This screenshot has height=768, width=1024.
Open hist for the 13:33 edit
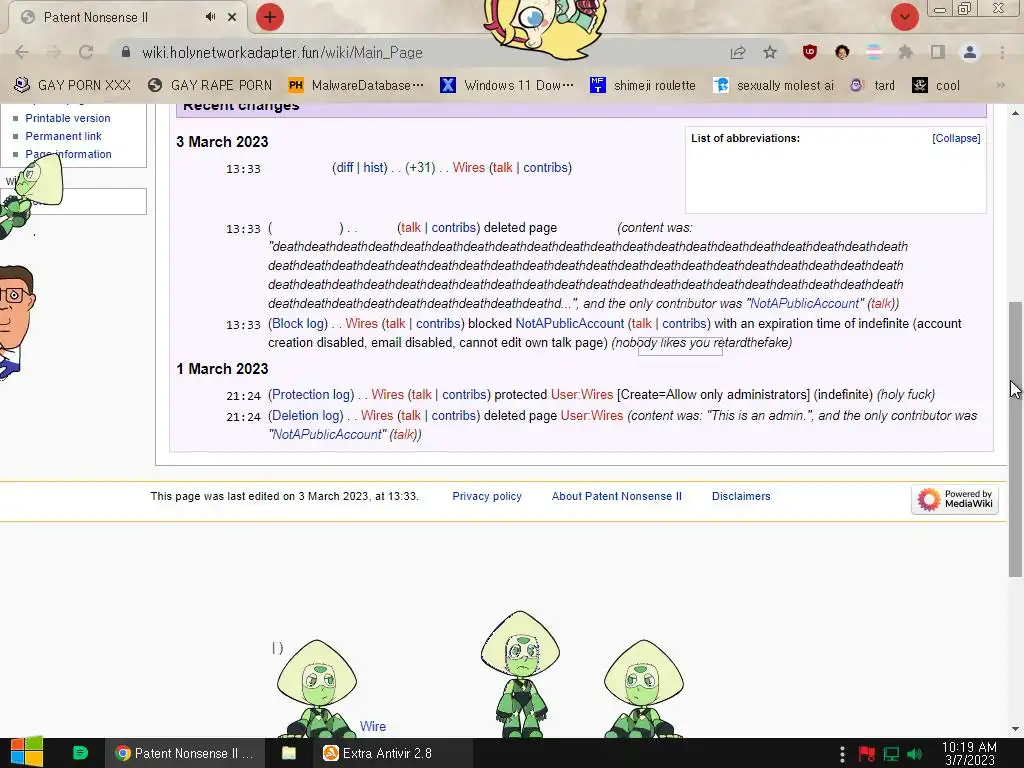pos(374,167)
